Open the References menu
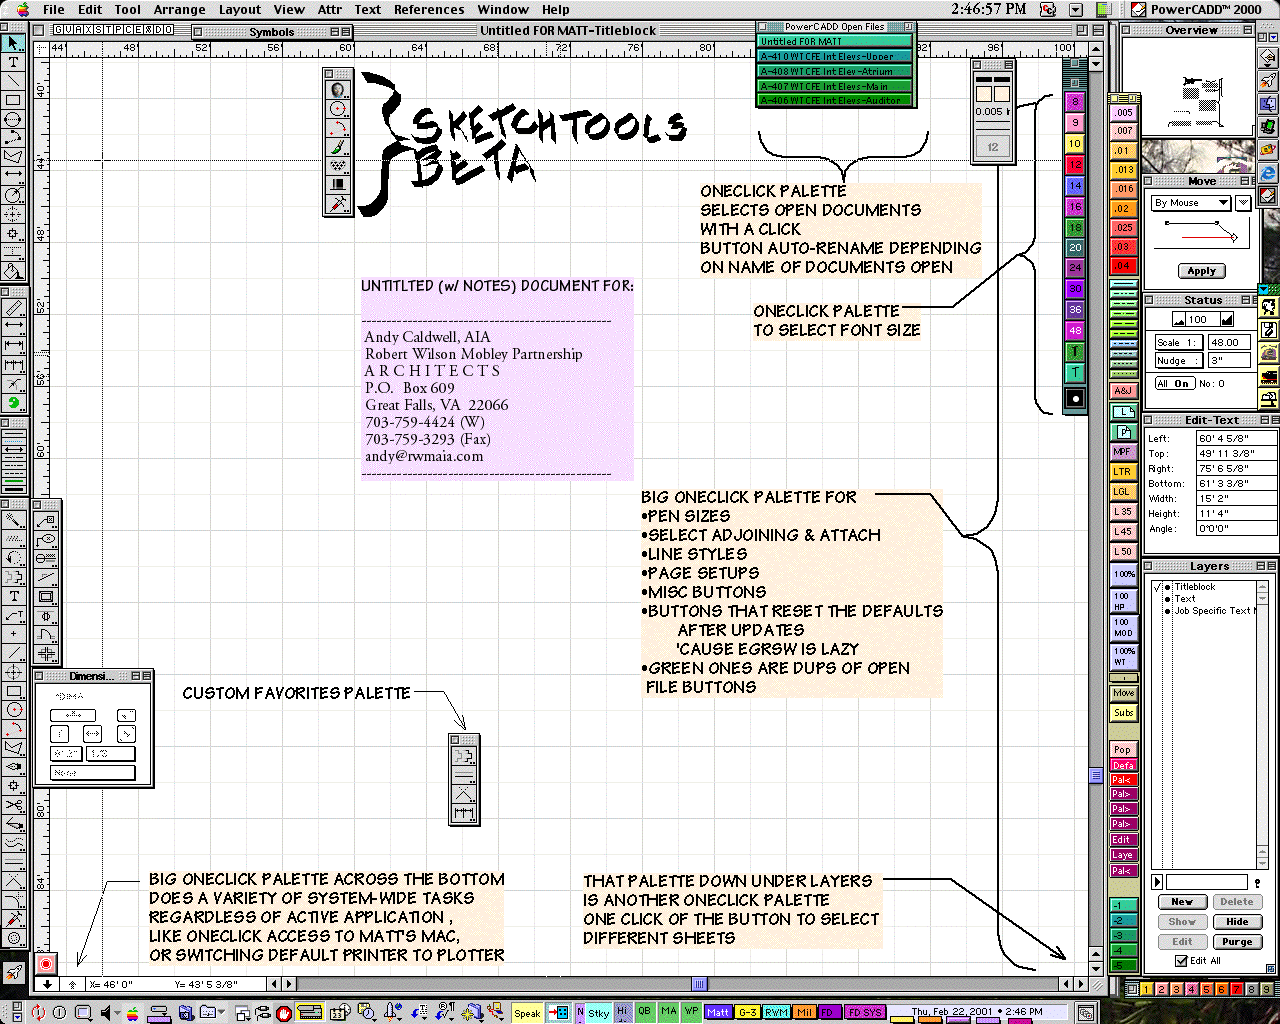The width and height of the screenshot is (1280, 1024). coord(429,9)
